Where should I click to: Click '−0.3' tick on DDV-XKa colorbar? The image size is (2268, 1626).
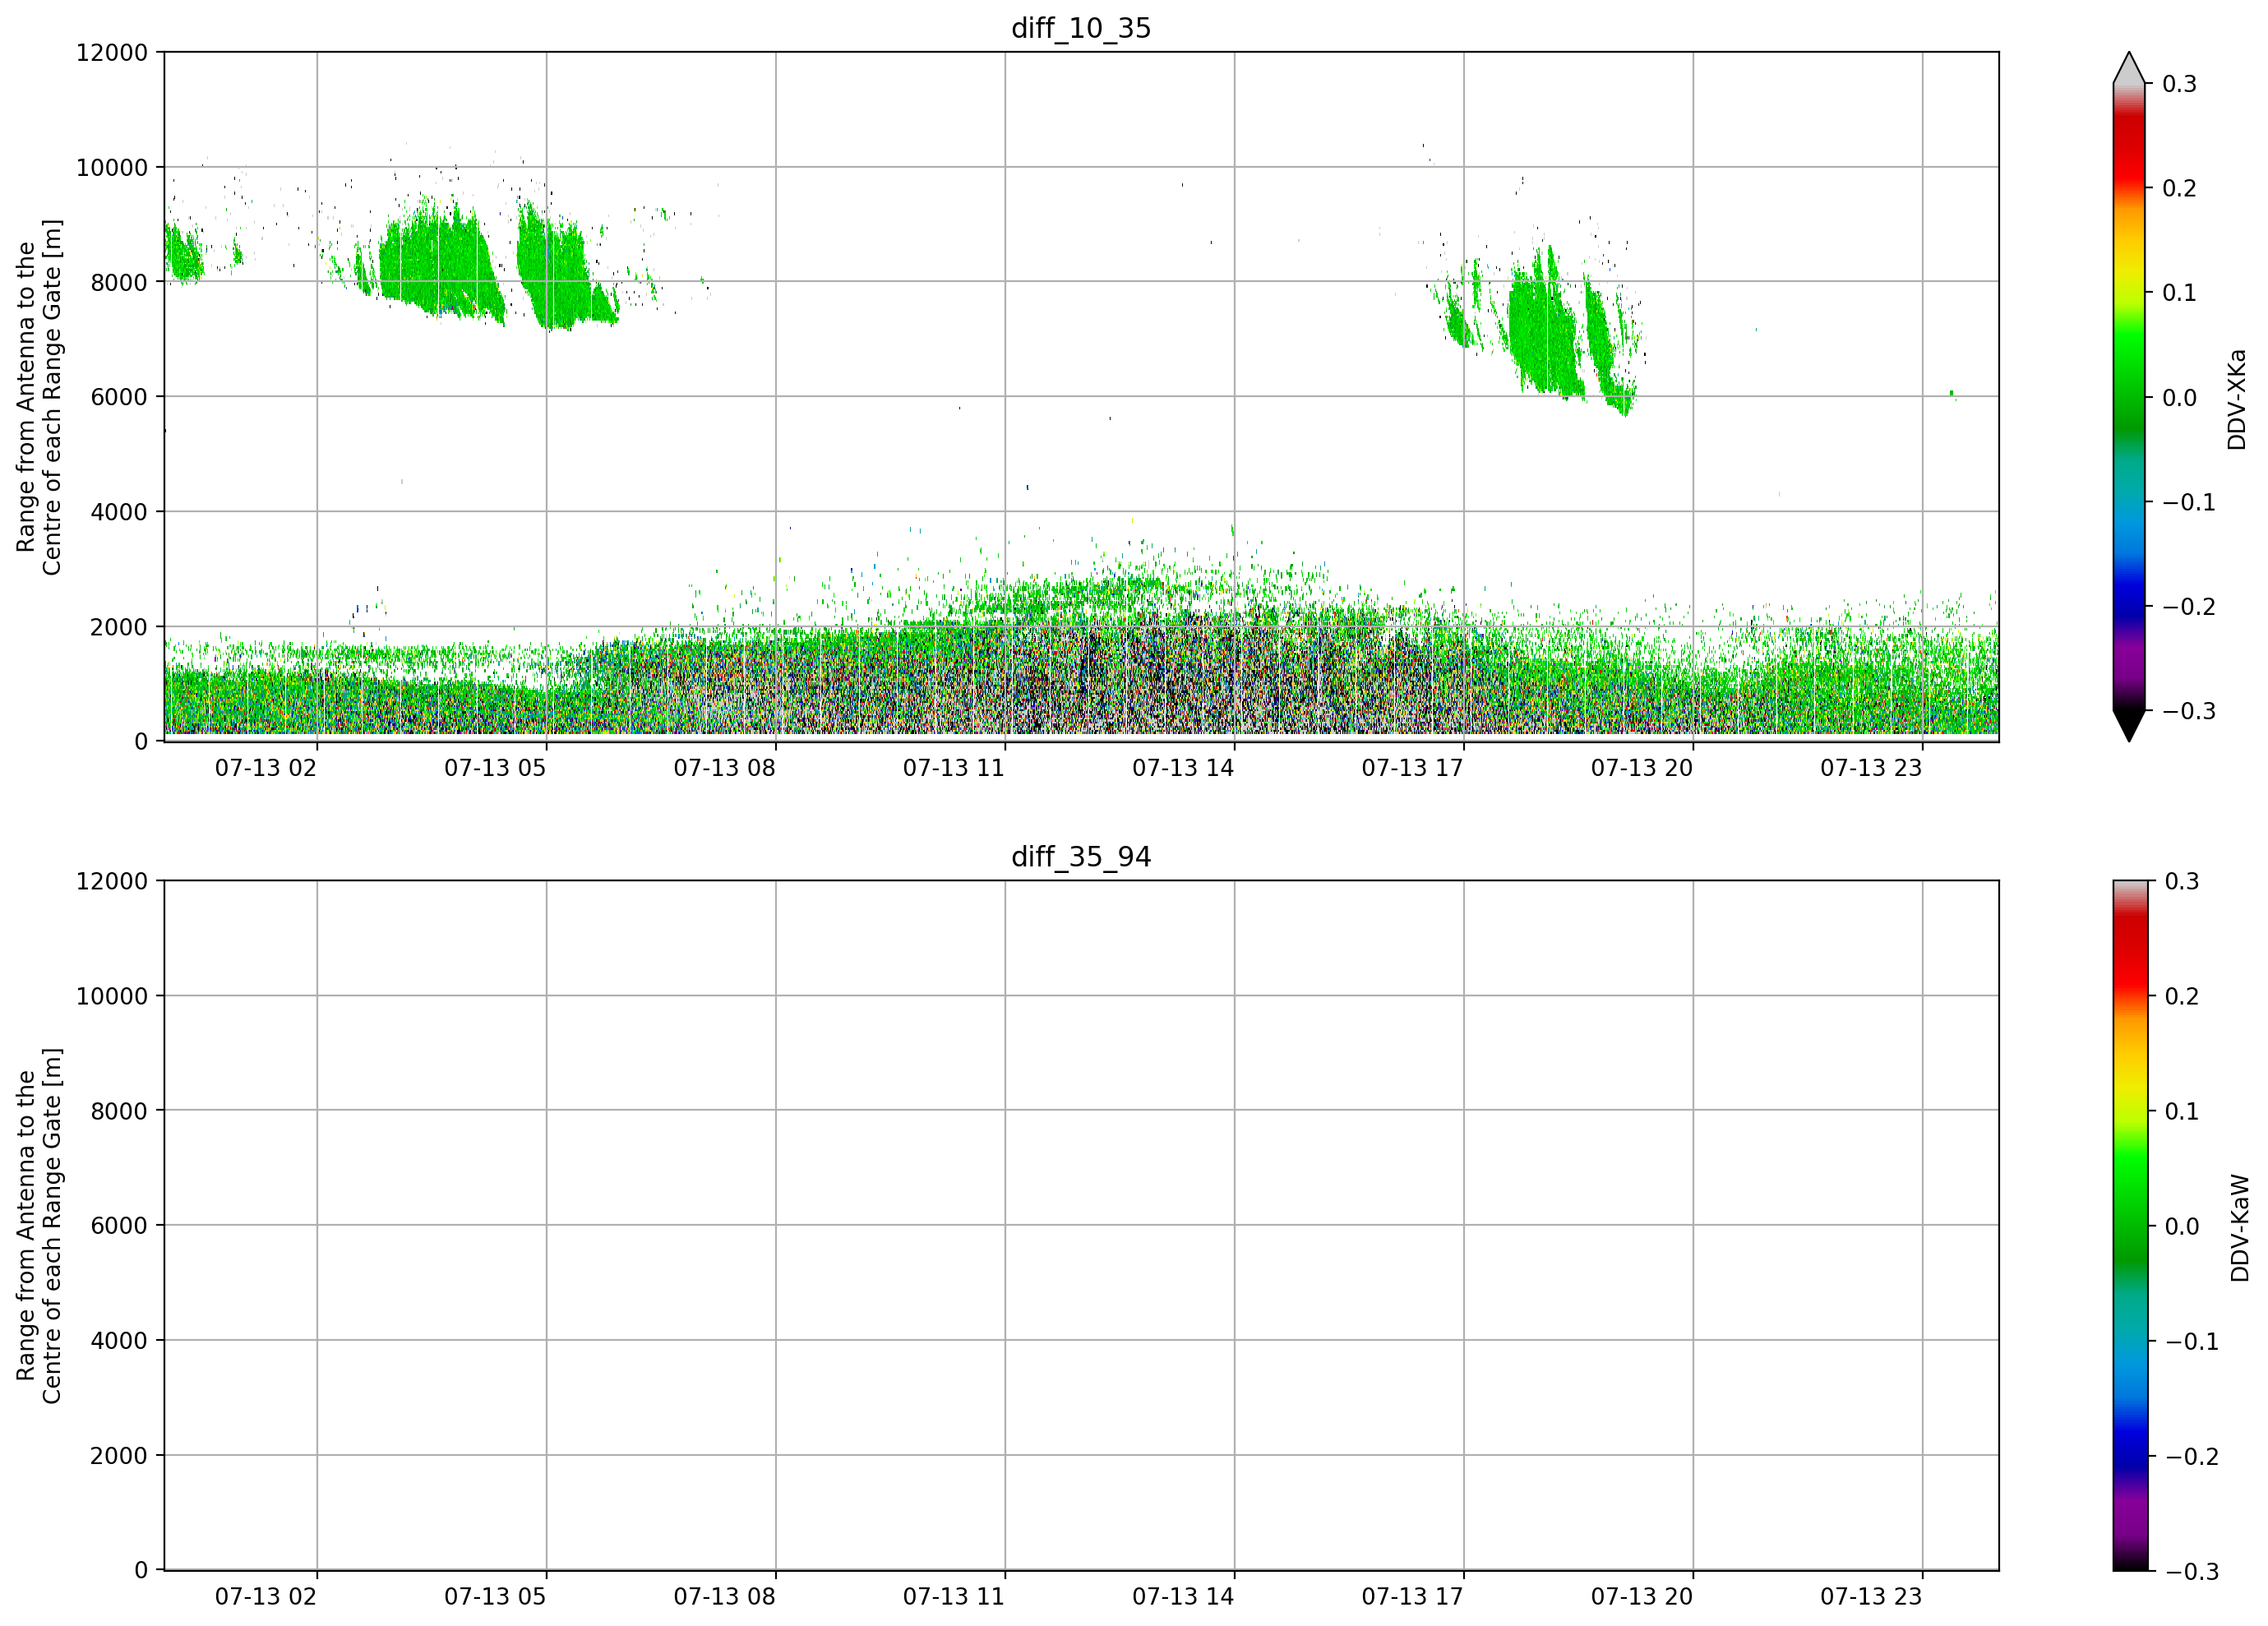(x=2189, y=711)
